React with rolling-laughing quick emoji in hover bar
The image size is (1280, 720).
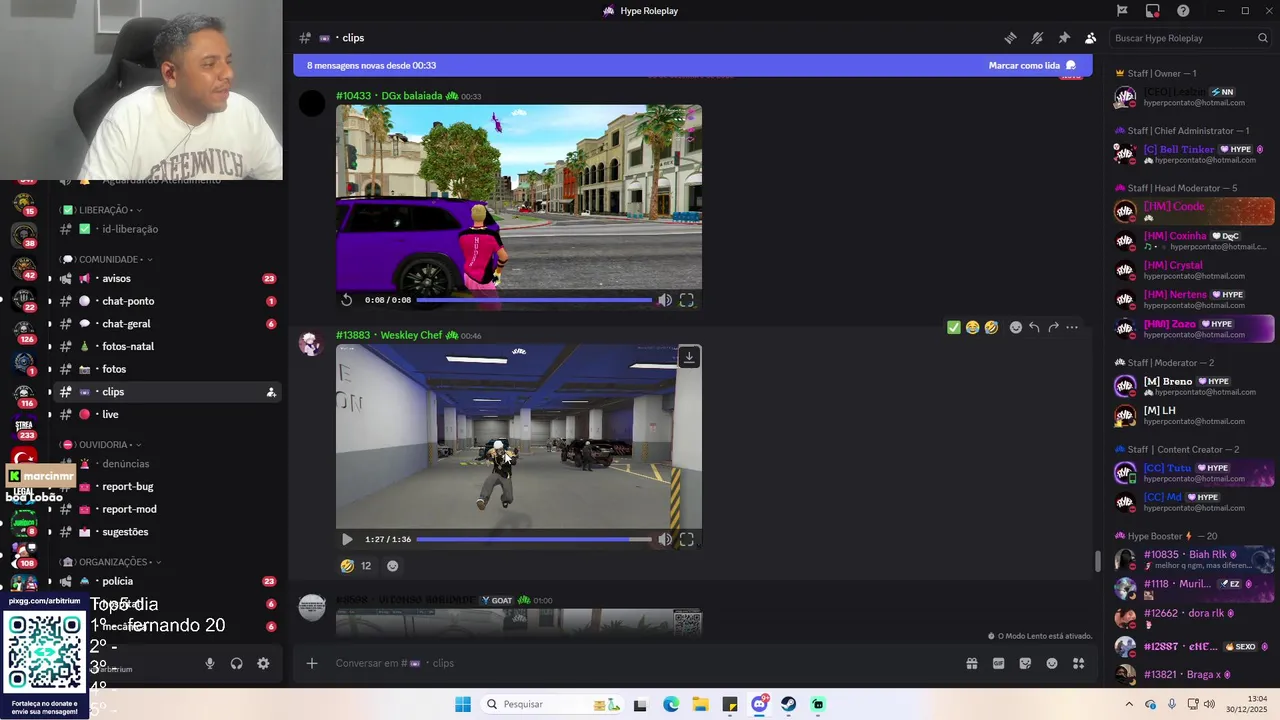(991, 327)
